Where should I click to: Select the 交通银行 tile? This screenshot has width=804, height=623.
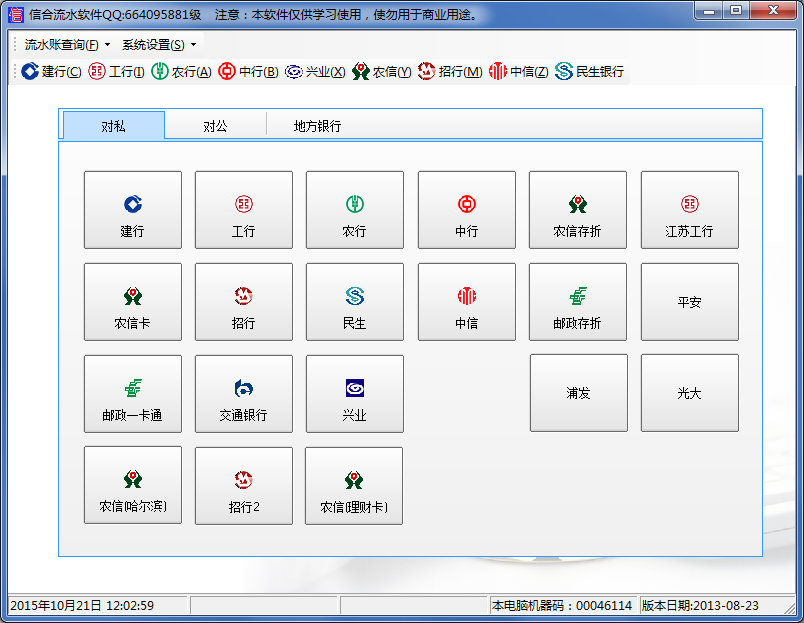pos(244,394)
